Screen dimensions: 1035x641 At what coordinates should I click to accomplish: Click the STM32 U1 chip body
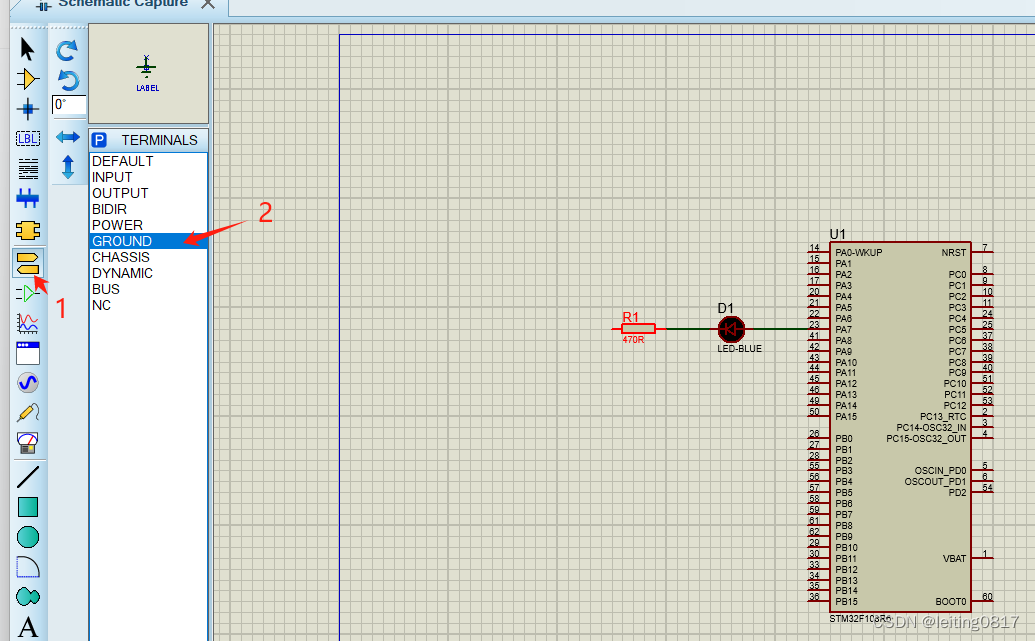(900, 426)
